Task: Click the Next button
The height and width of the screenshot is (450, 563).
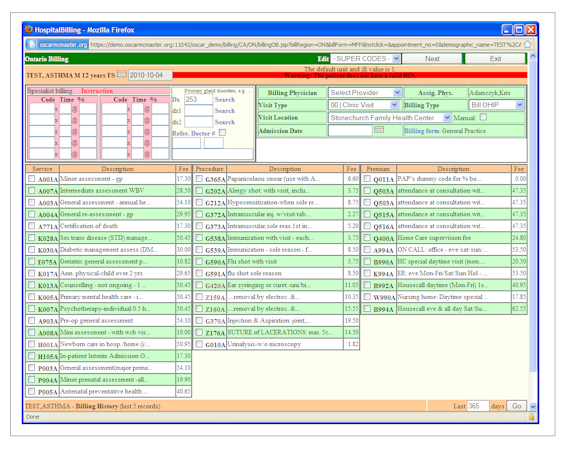Action: tap(432, 59)
